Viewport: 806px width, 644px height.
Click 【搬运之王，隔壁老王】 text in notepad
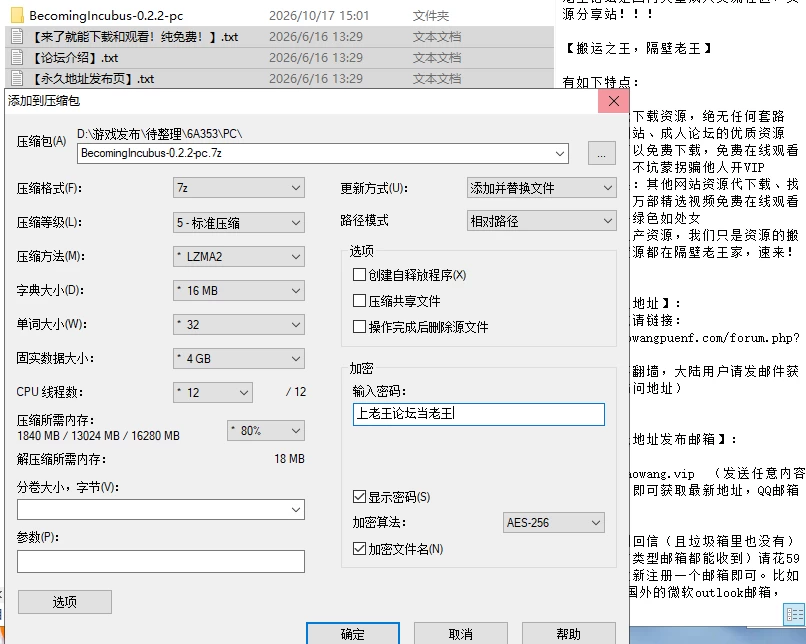tap(638, 49)
